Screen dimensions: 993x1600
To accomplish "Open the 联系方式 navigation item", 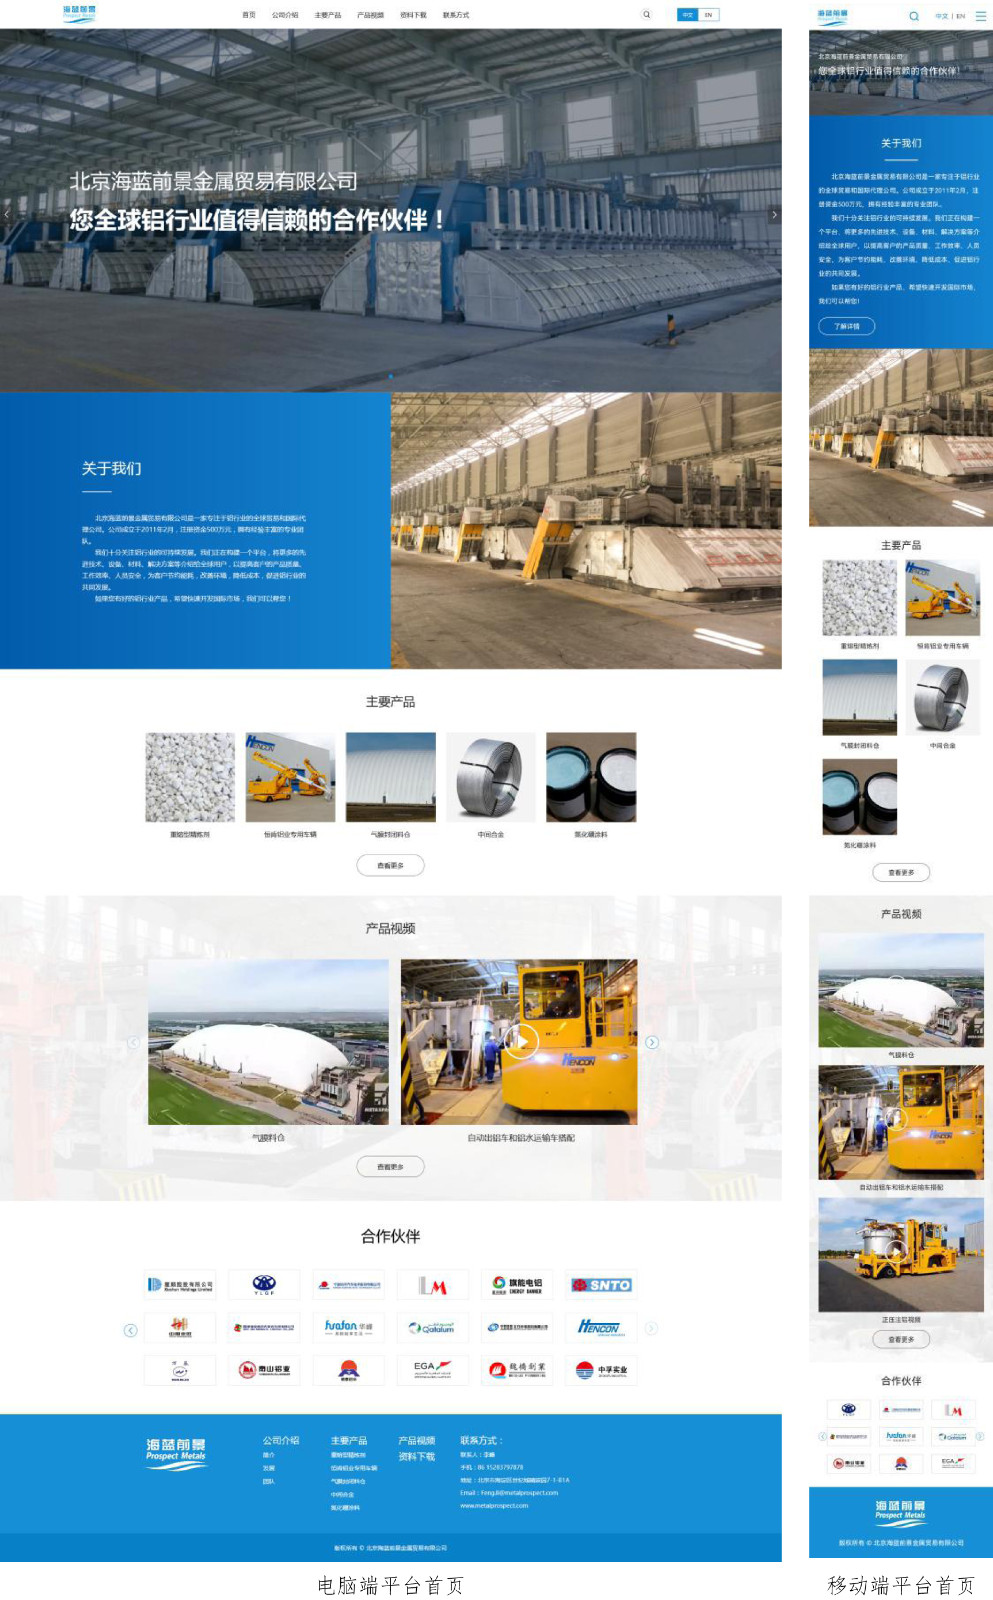I will [x=455, y=15].
